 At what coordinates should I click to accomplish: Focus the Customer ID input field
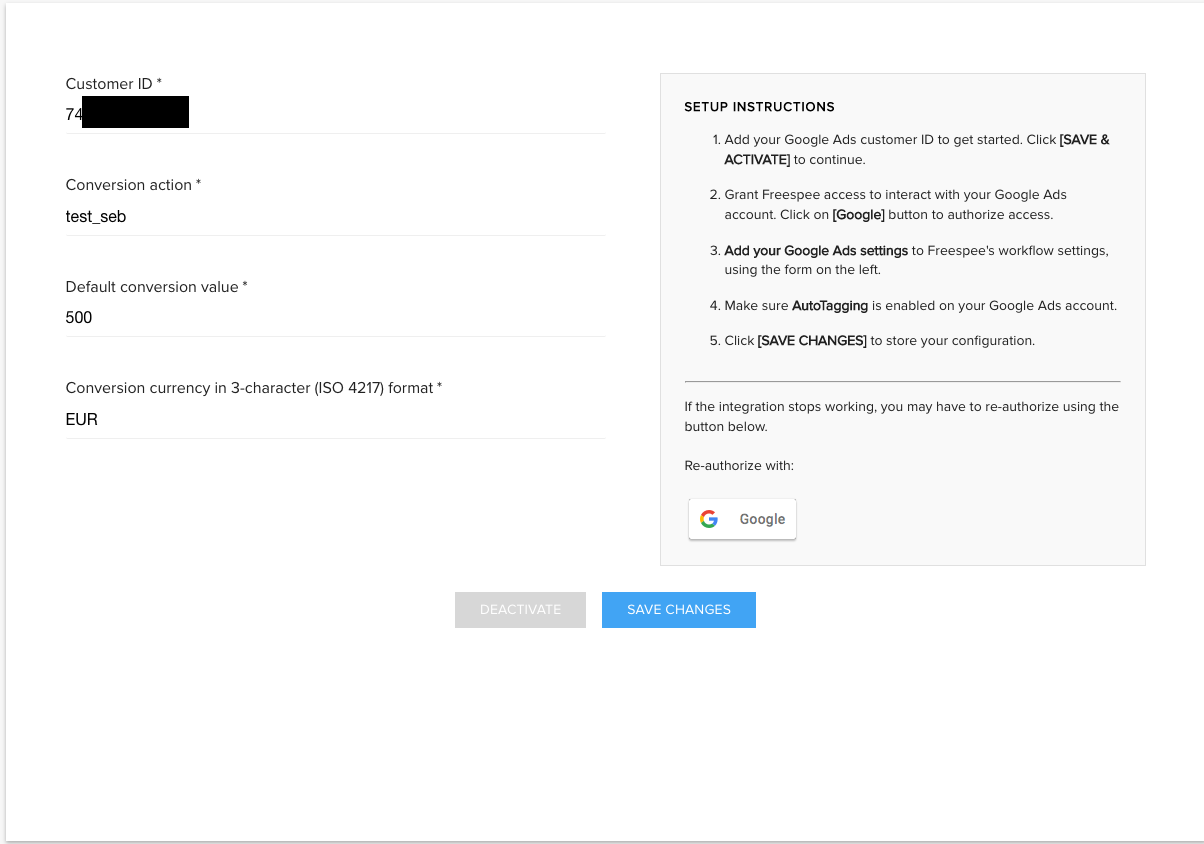pyautogui.click(x=335, y=115)
